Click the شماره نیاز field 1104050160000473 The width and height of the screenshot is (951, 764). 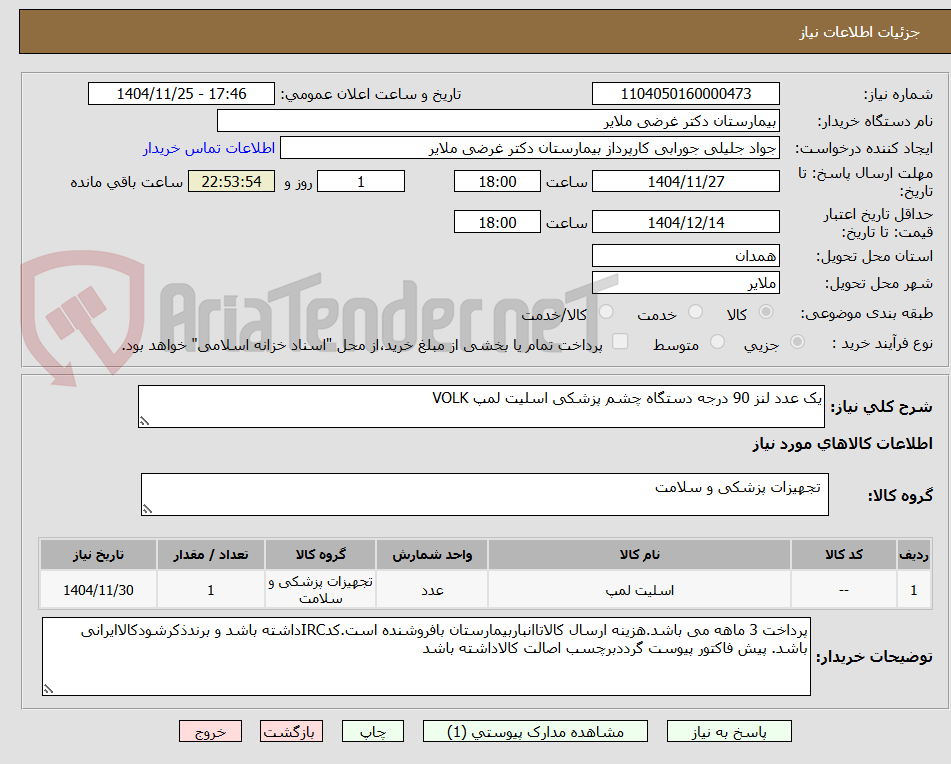tap(685, 94)
